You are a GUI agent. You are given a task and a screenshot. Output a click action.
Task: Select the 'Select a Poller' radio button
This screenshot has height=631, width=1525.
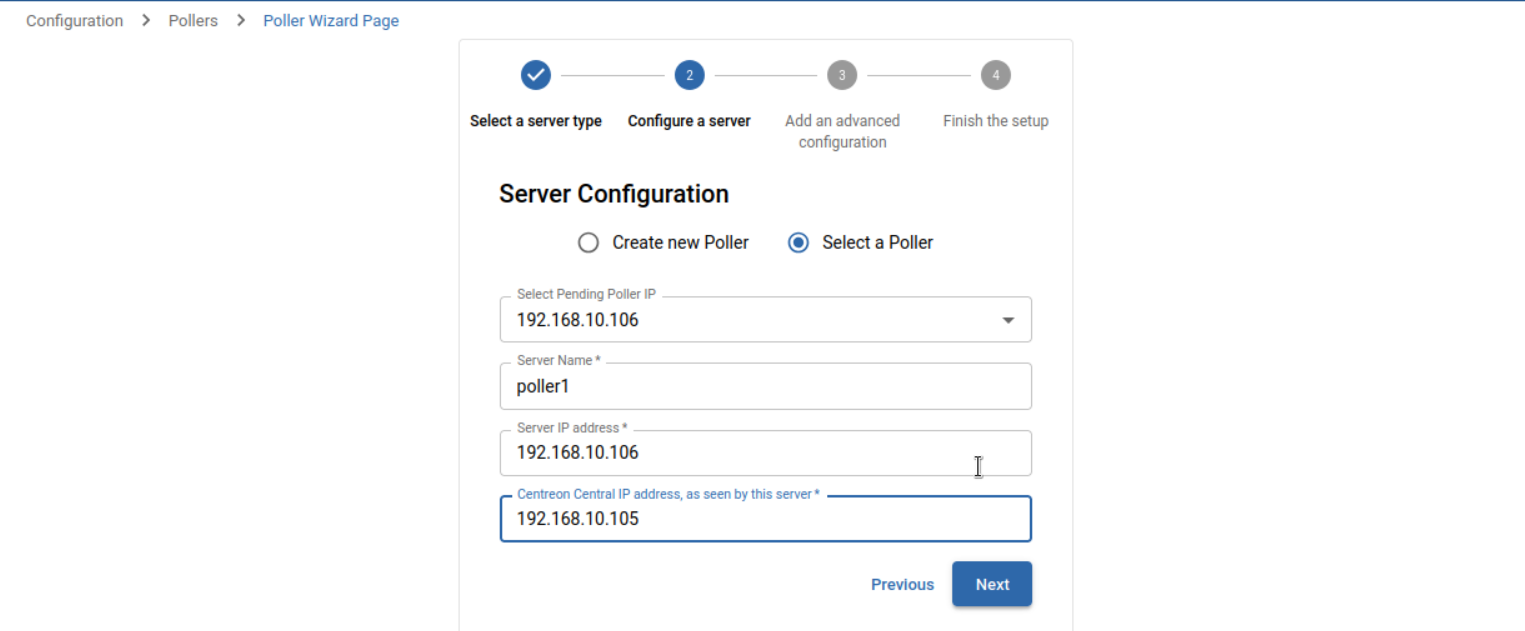point(798,243)
